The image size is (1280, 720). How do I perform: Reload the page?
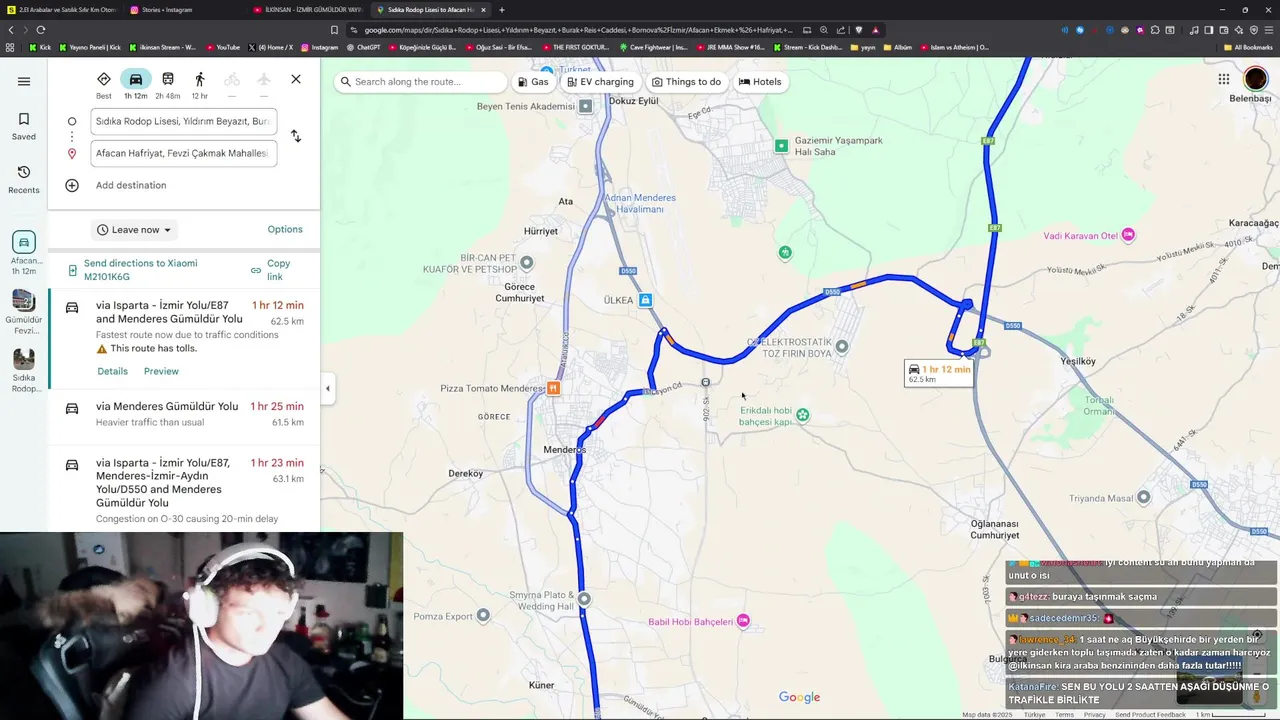pos(40,30)
